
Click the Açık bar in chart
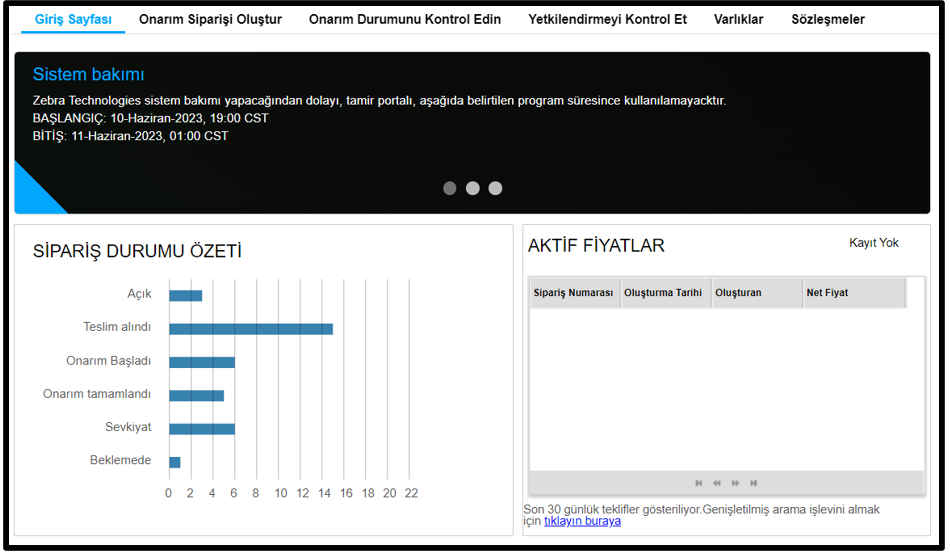[x=185, y=296]
